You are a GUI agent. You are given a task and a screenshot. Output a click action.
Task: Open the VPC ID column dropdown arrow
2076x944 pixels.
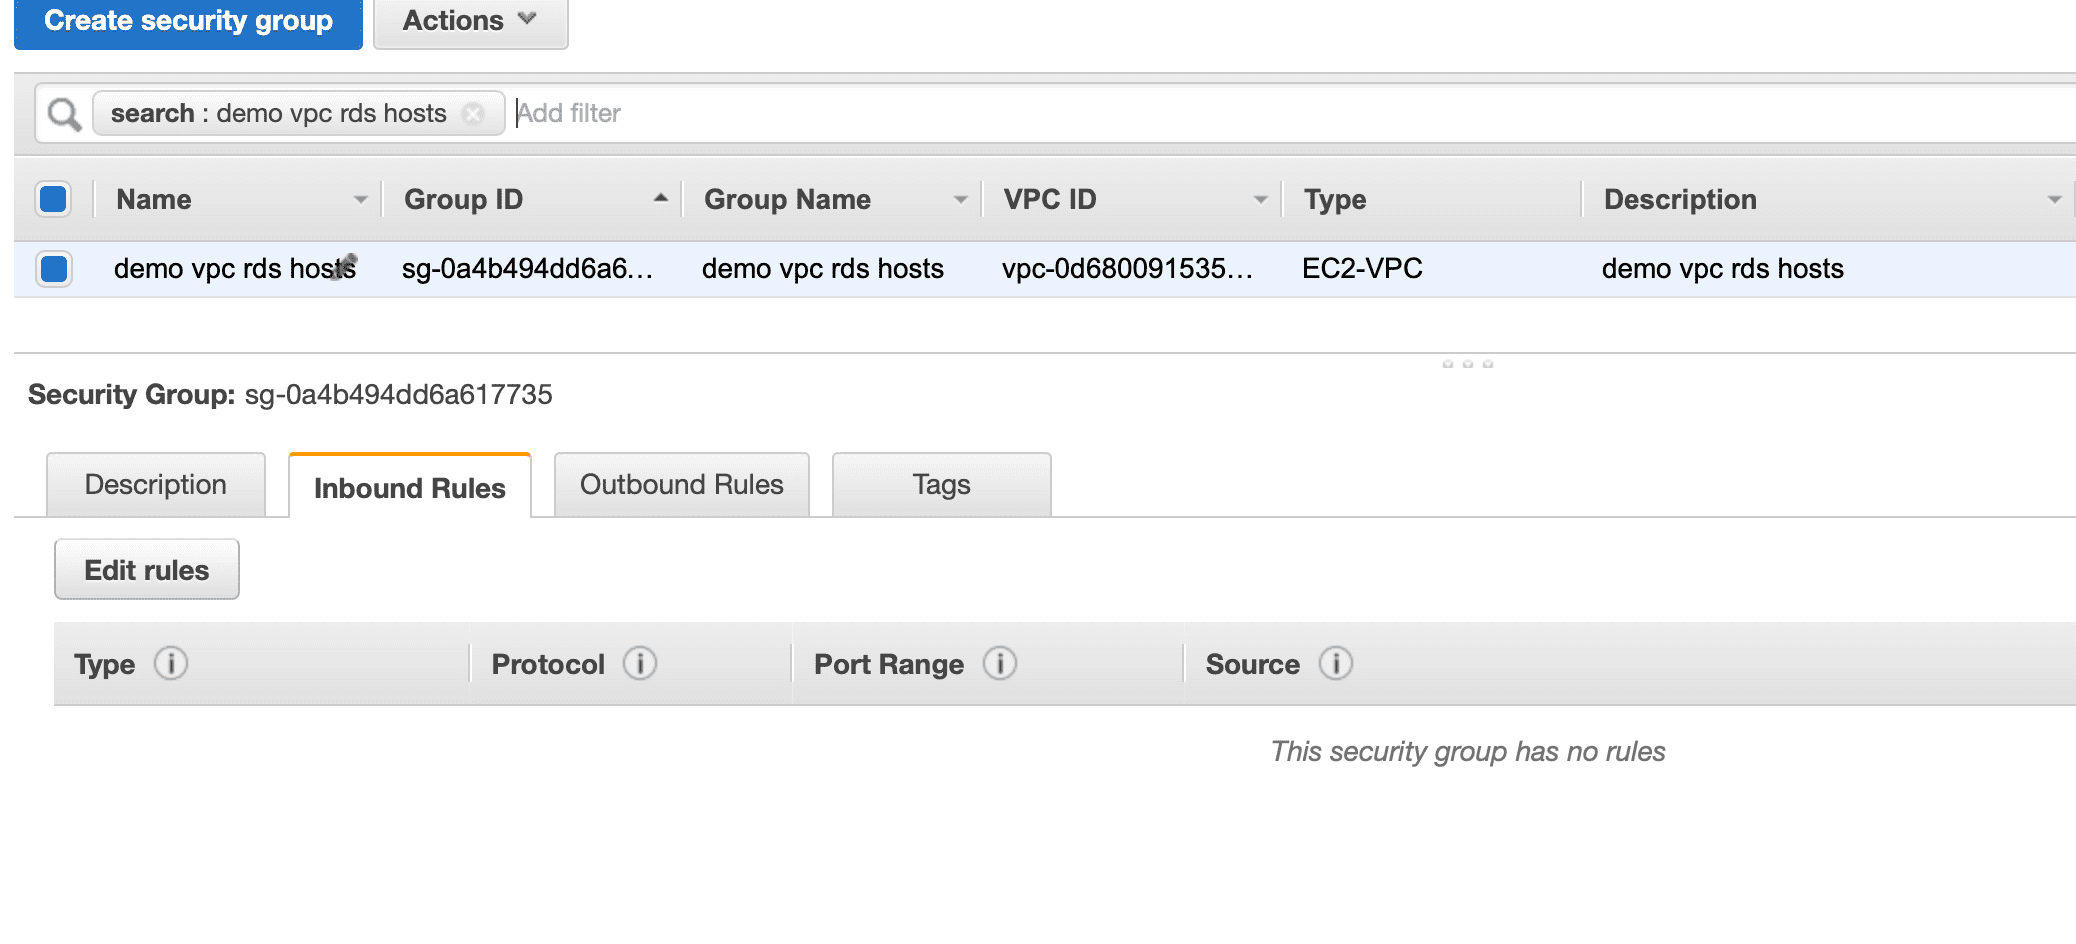click(1260, 200)
